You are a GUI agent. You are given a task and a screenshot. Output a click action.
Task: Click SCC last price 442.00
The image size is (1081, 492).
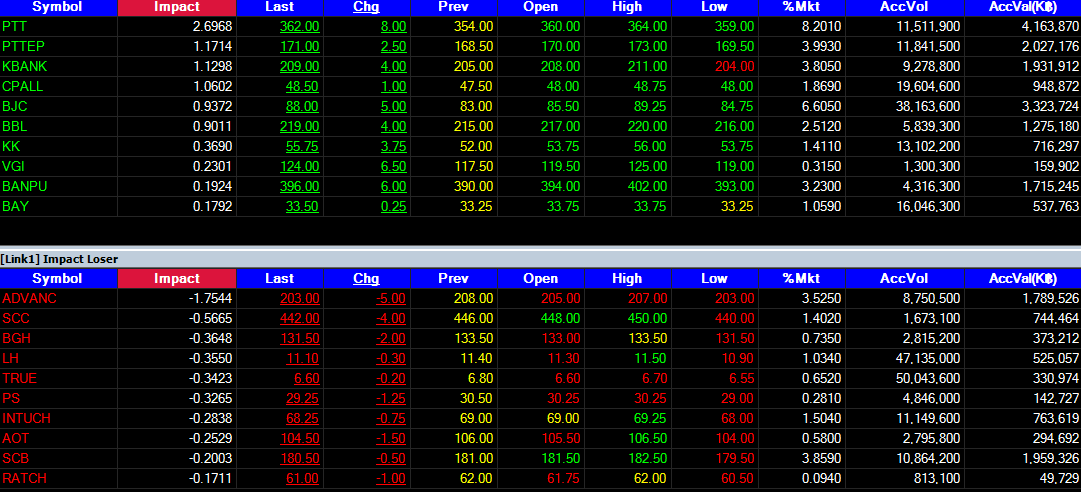(299, 318)
